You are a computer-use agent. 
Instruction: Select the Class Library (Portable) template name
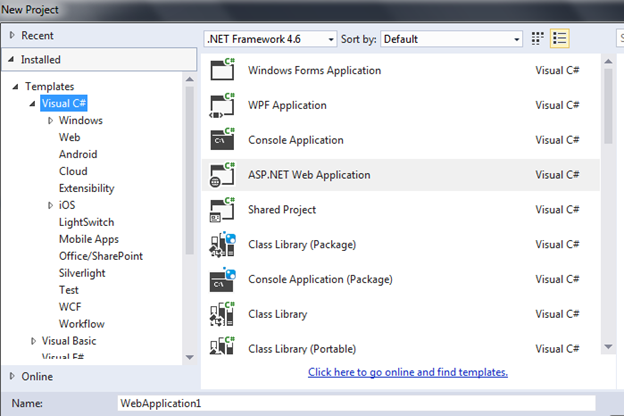(302, 349)
